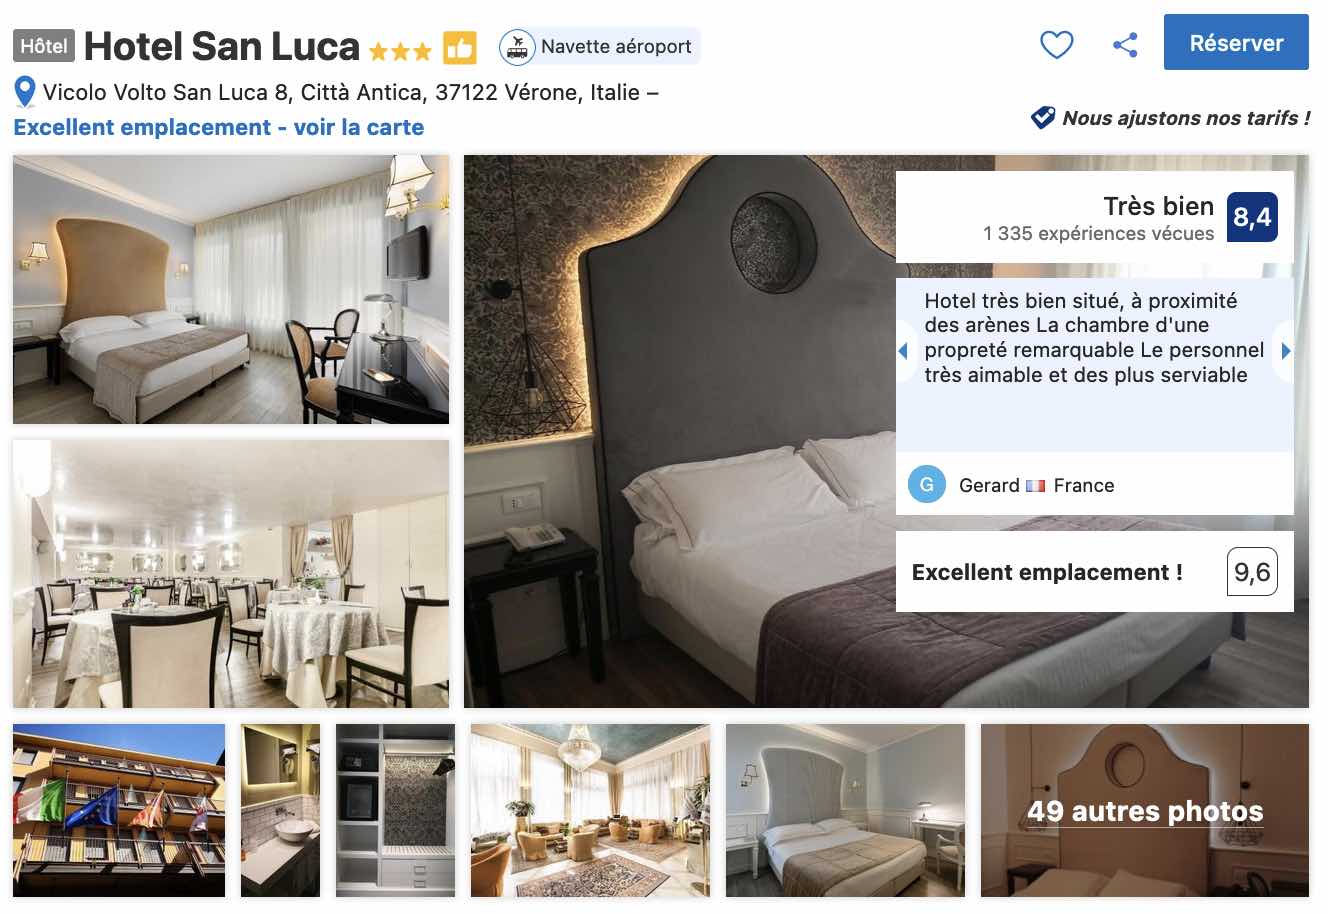Click the airport shuttle icon
Screen dimensions: 1328x914
pos(517,47)
